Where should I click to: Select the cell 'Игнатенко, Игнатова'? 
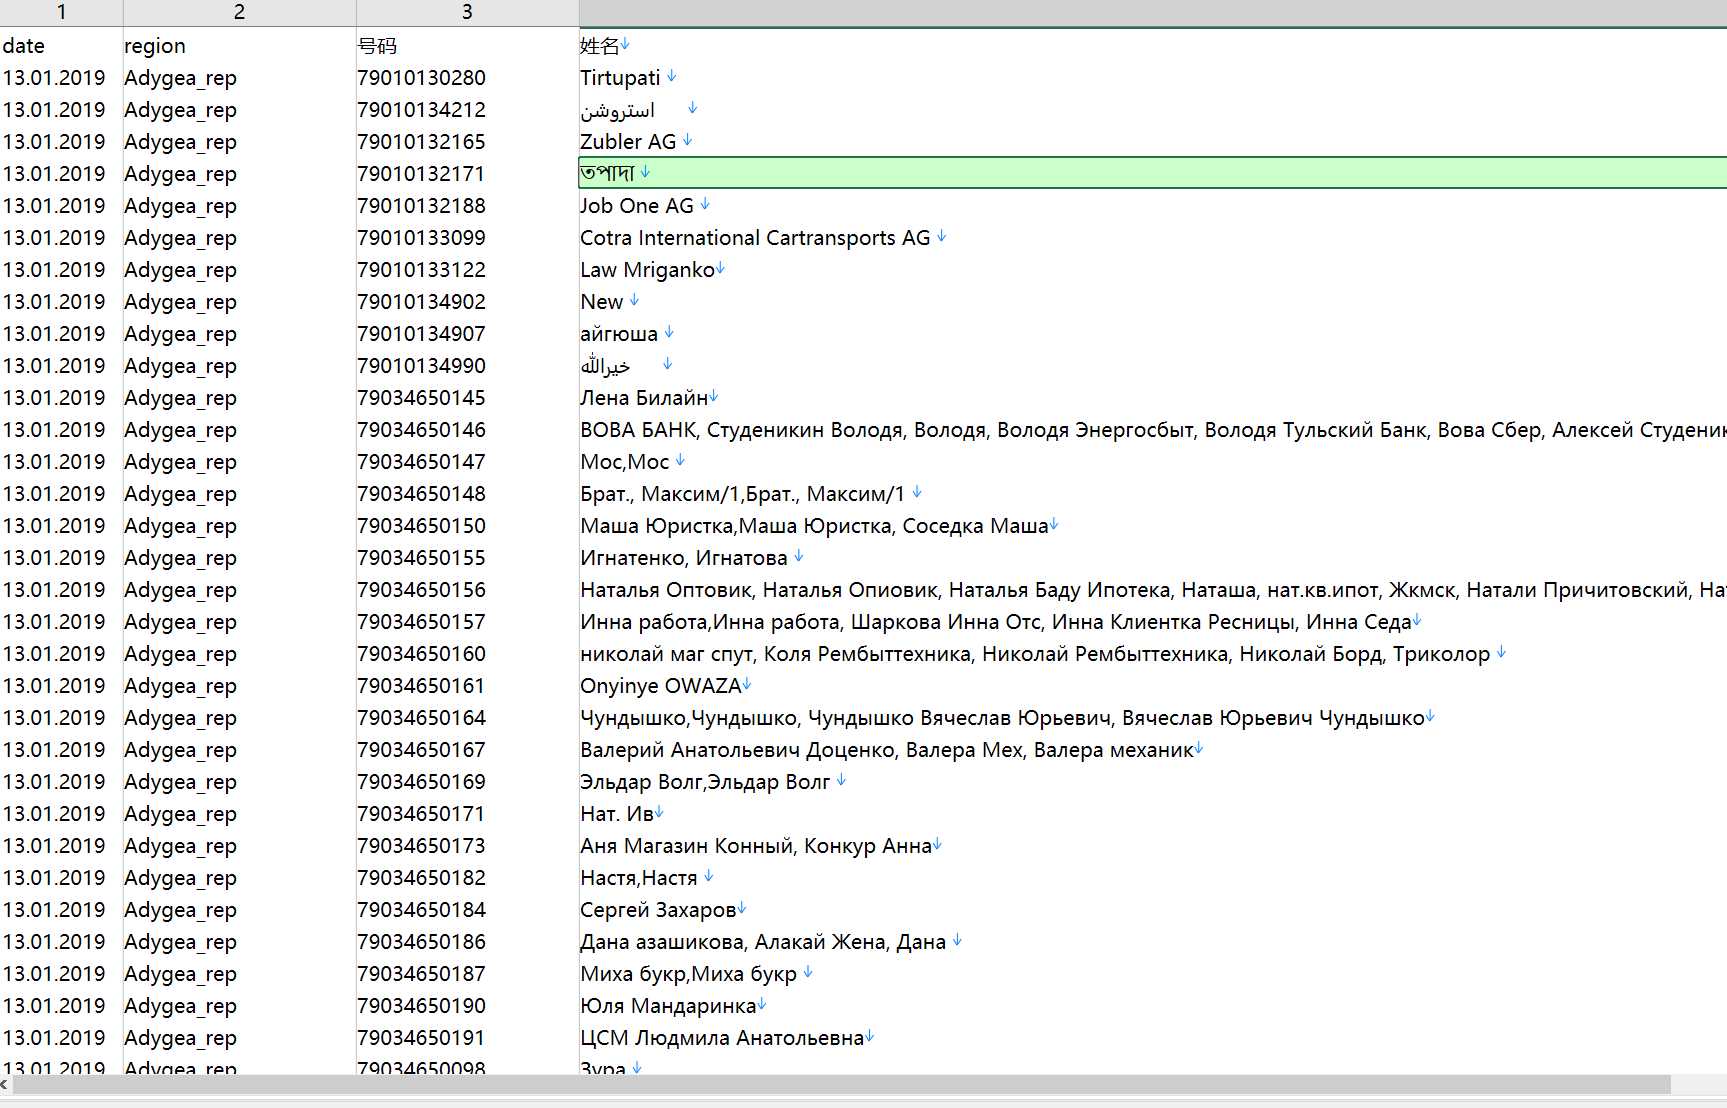1153,558
